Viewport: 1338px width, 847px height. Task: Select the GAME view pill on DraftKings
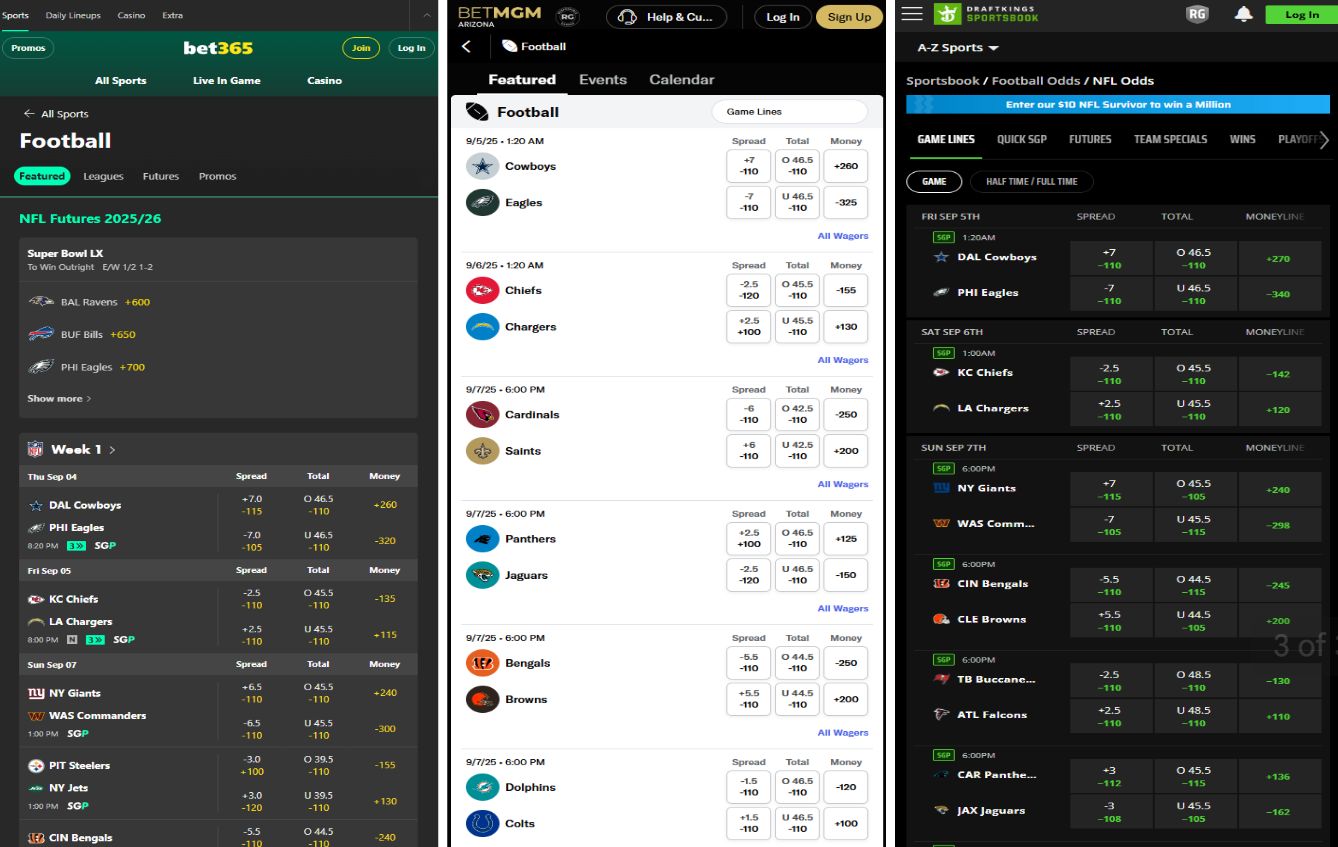pos(934,182)
